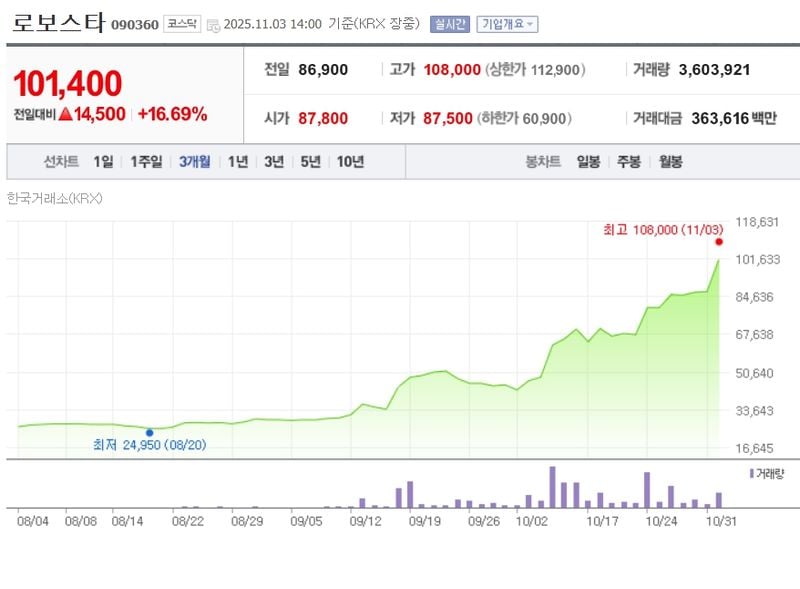Click the 거래량 legend marker

pyautogui.click(x=751, y=474)
